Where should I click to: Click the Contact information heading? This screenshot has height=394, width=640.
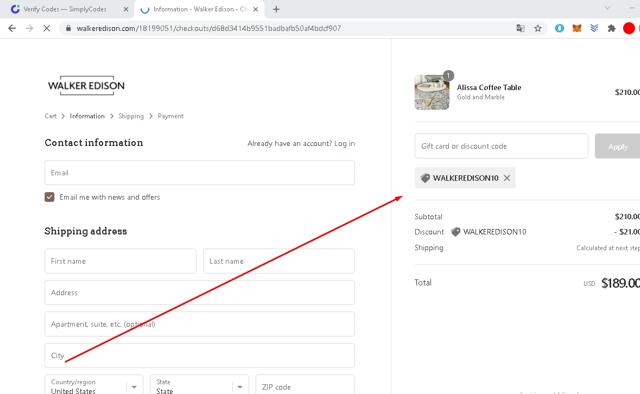point(94,142)
